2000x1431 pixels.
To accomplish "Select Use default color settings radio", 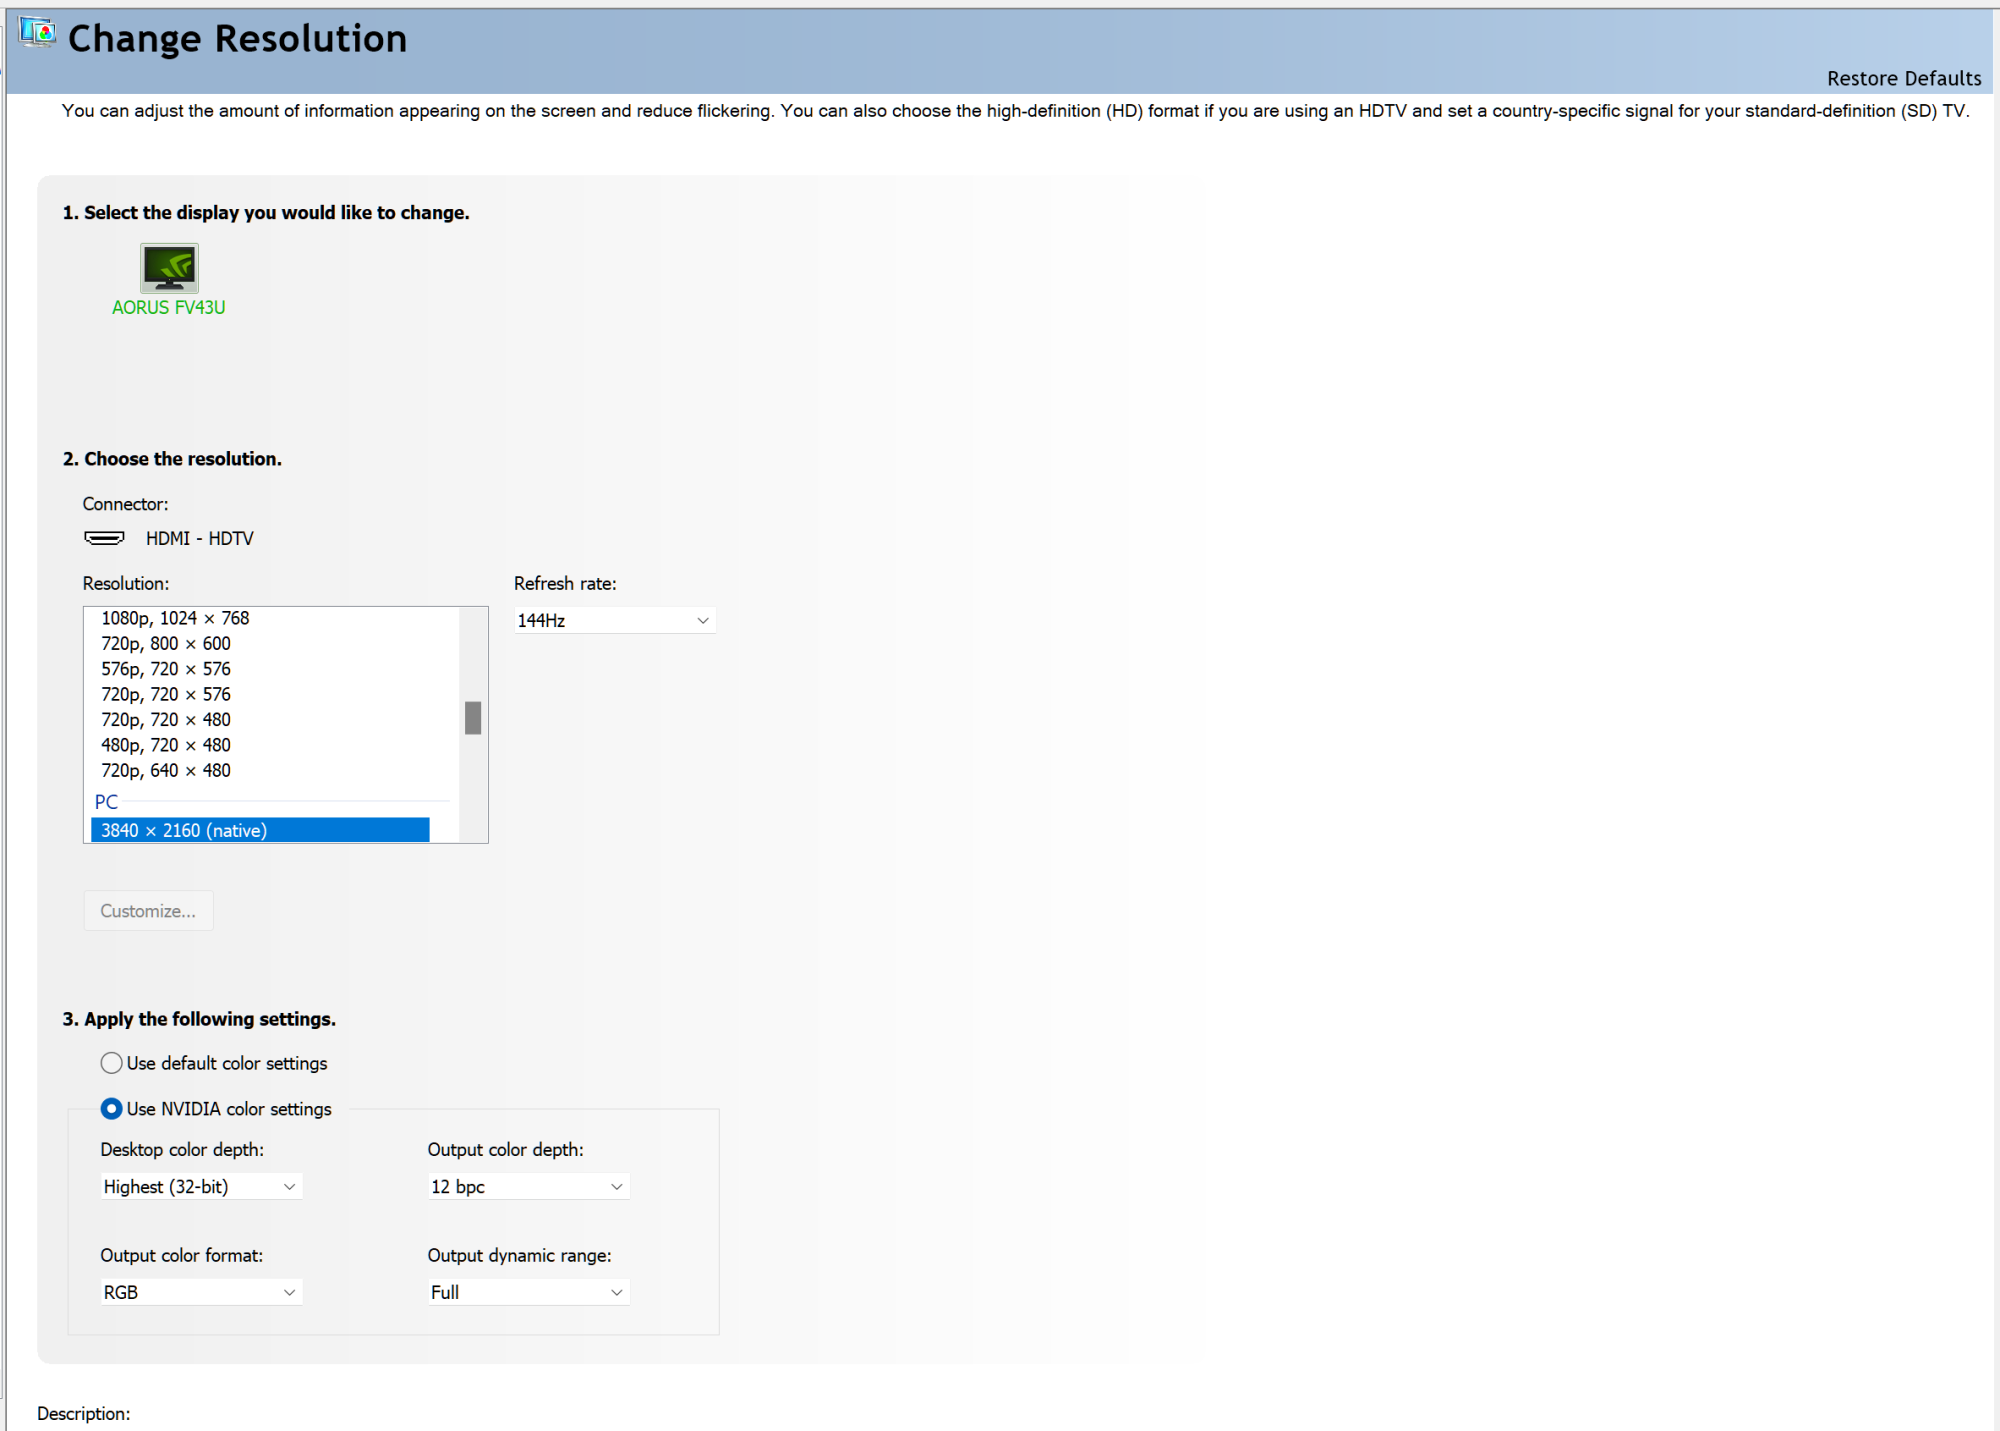I will (x=112, y=1063).
